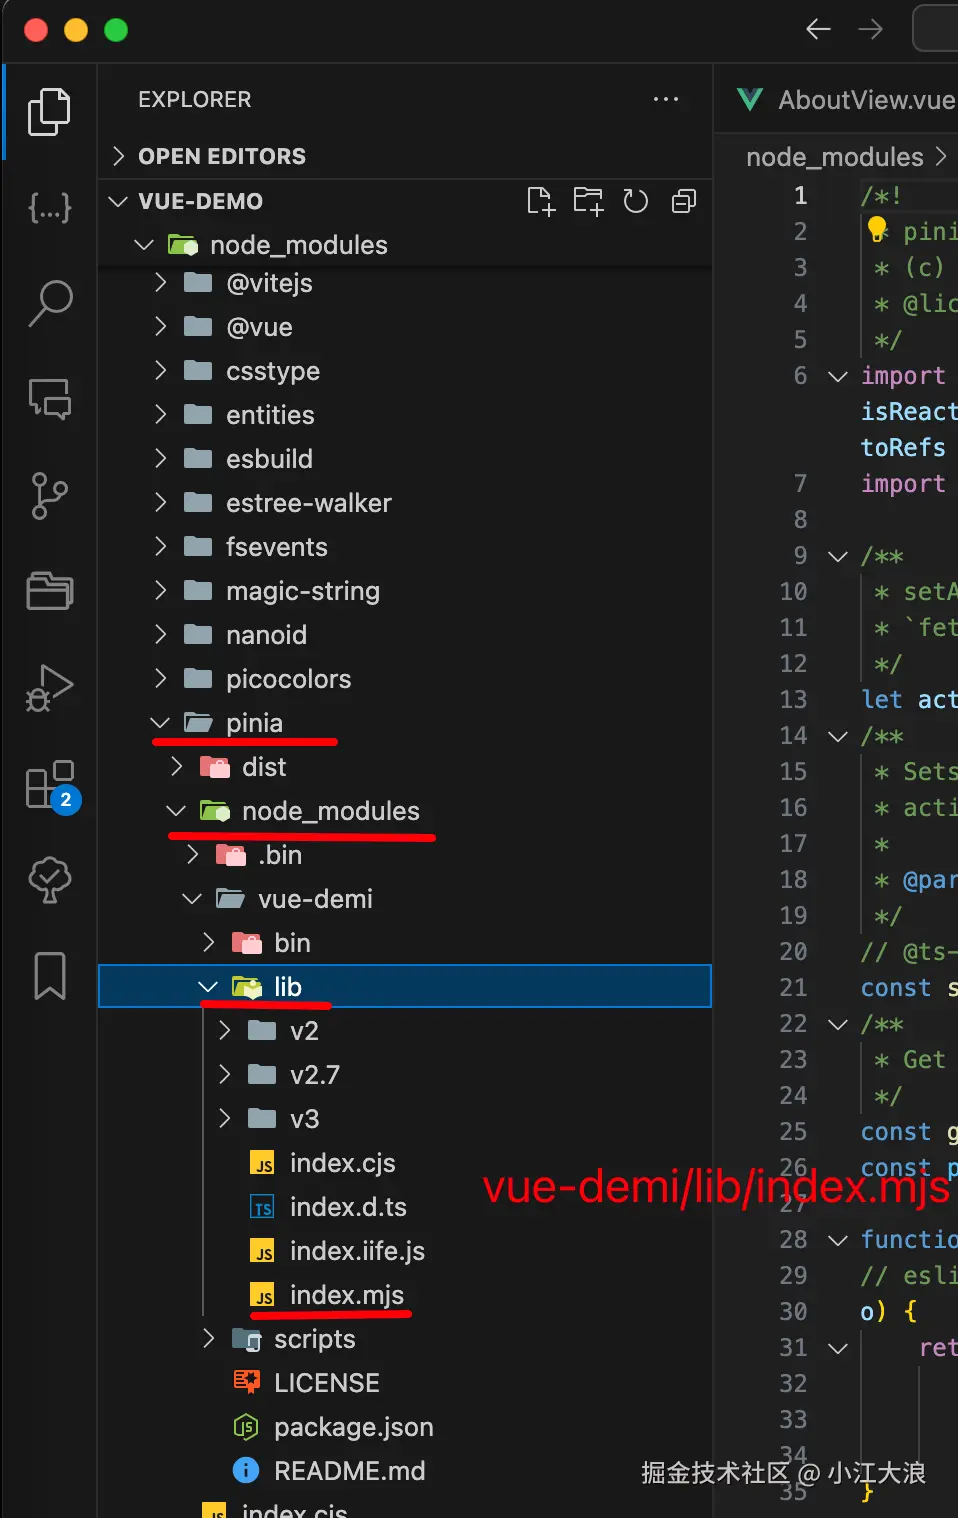Open the tree-shaped activity bar icon

coord(49,880)
